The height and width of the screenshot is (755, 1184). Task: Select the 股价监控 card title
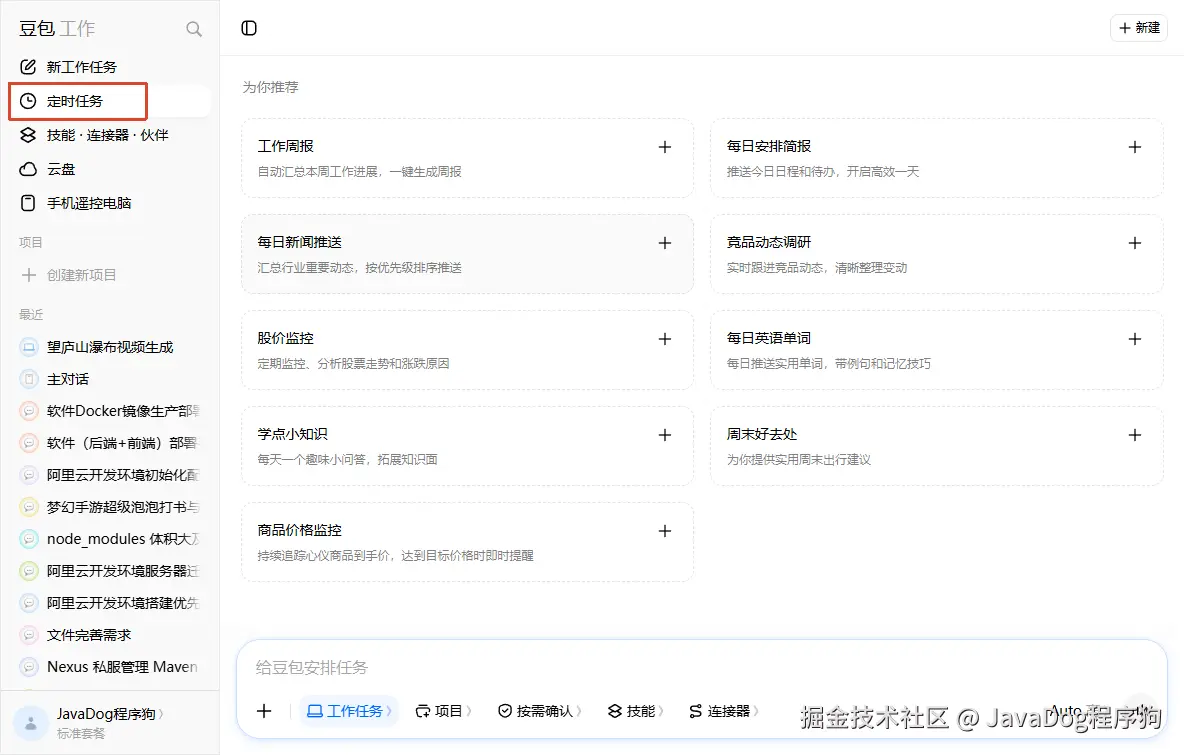[285, 338]
